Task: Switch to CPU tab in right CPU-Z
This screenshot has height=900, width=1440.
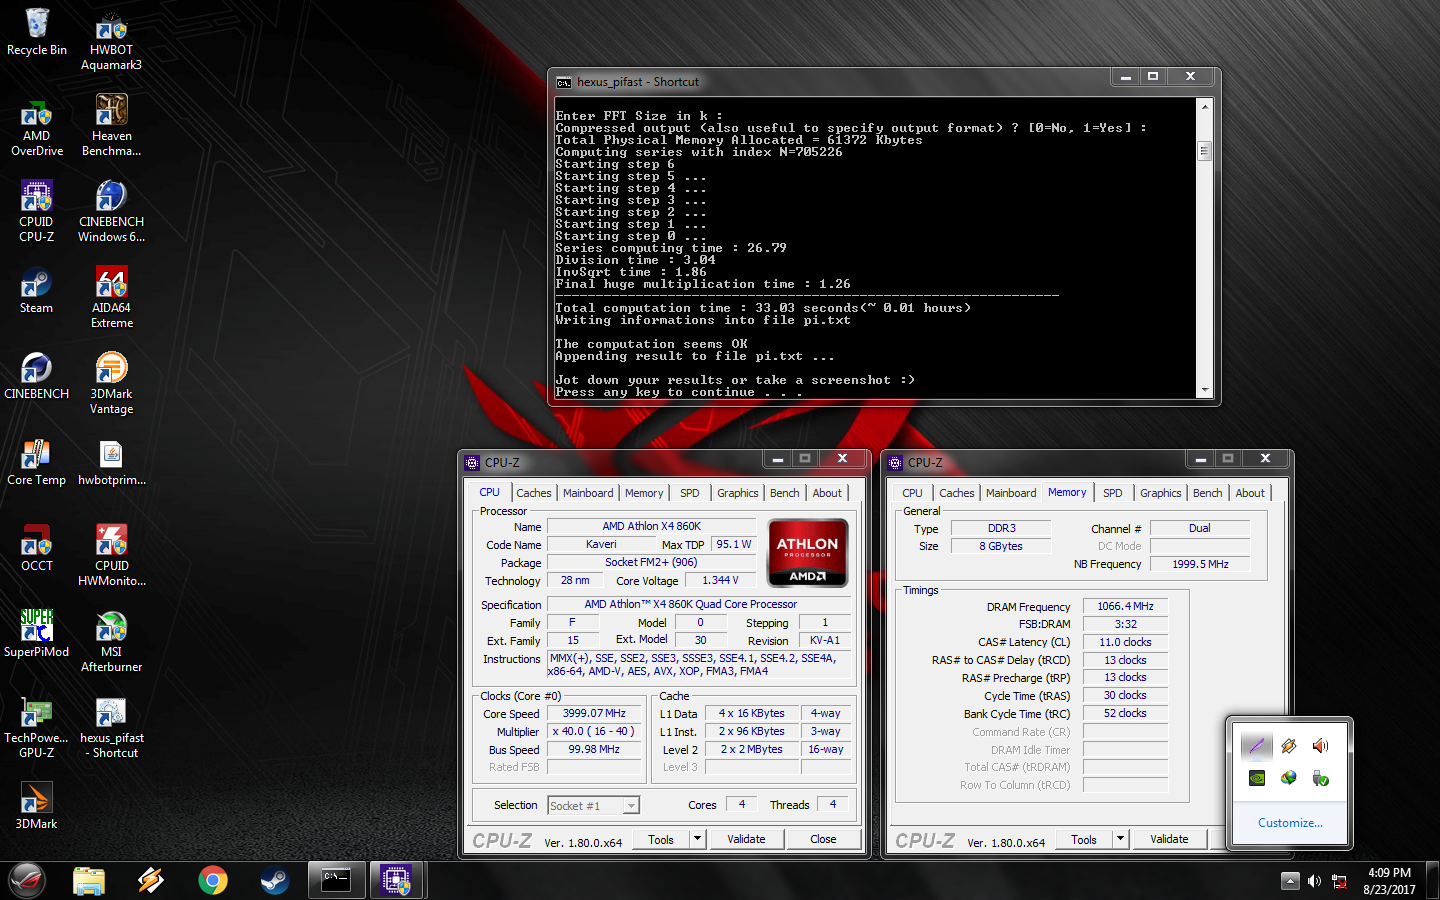Action: (912, 493)
